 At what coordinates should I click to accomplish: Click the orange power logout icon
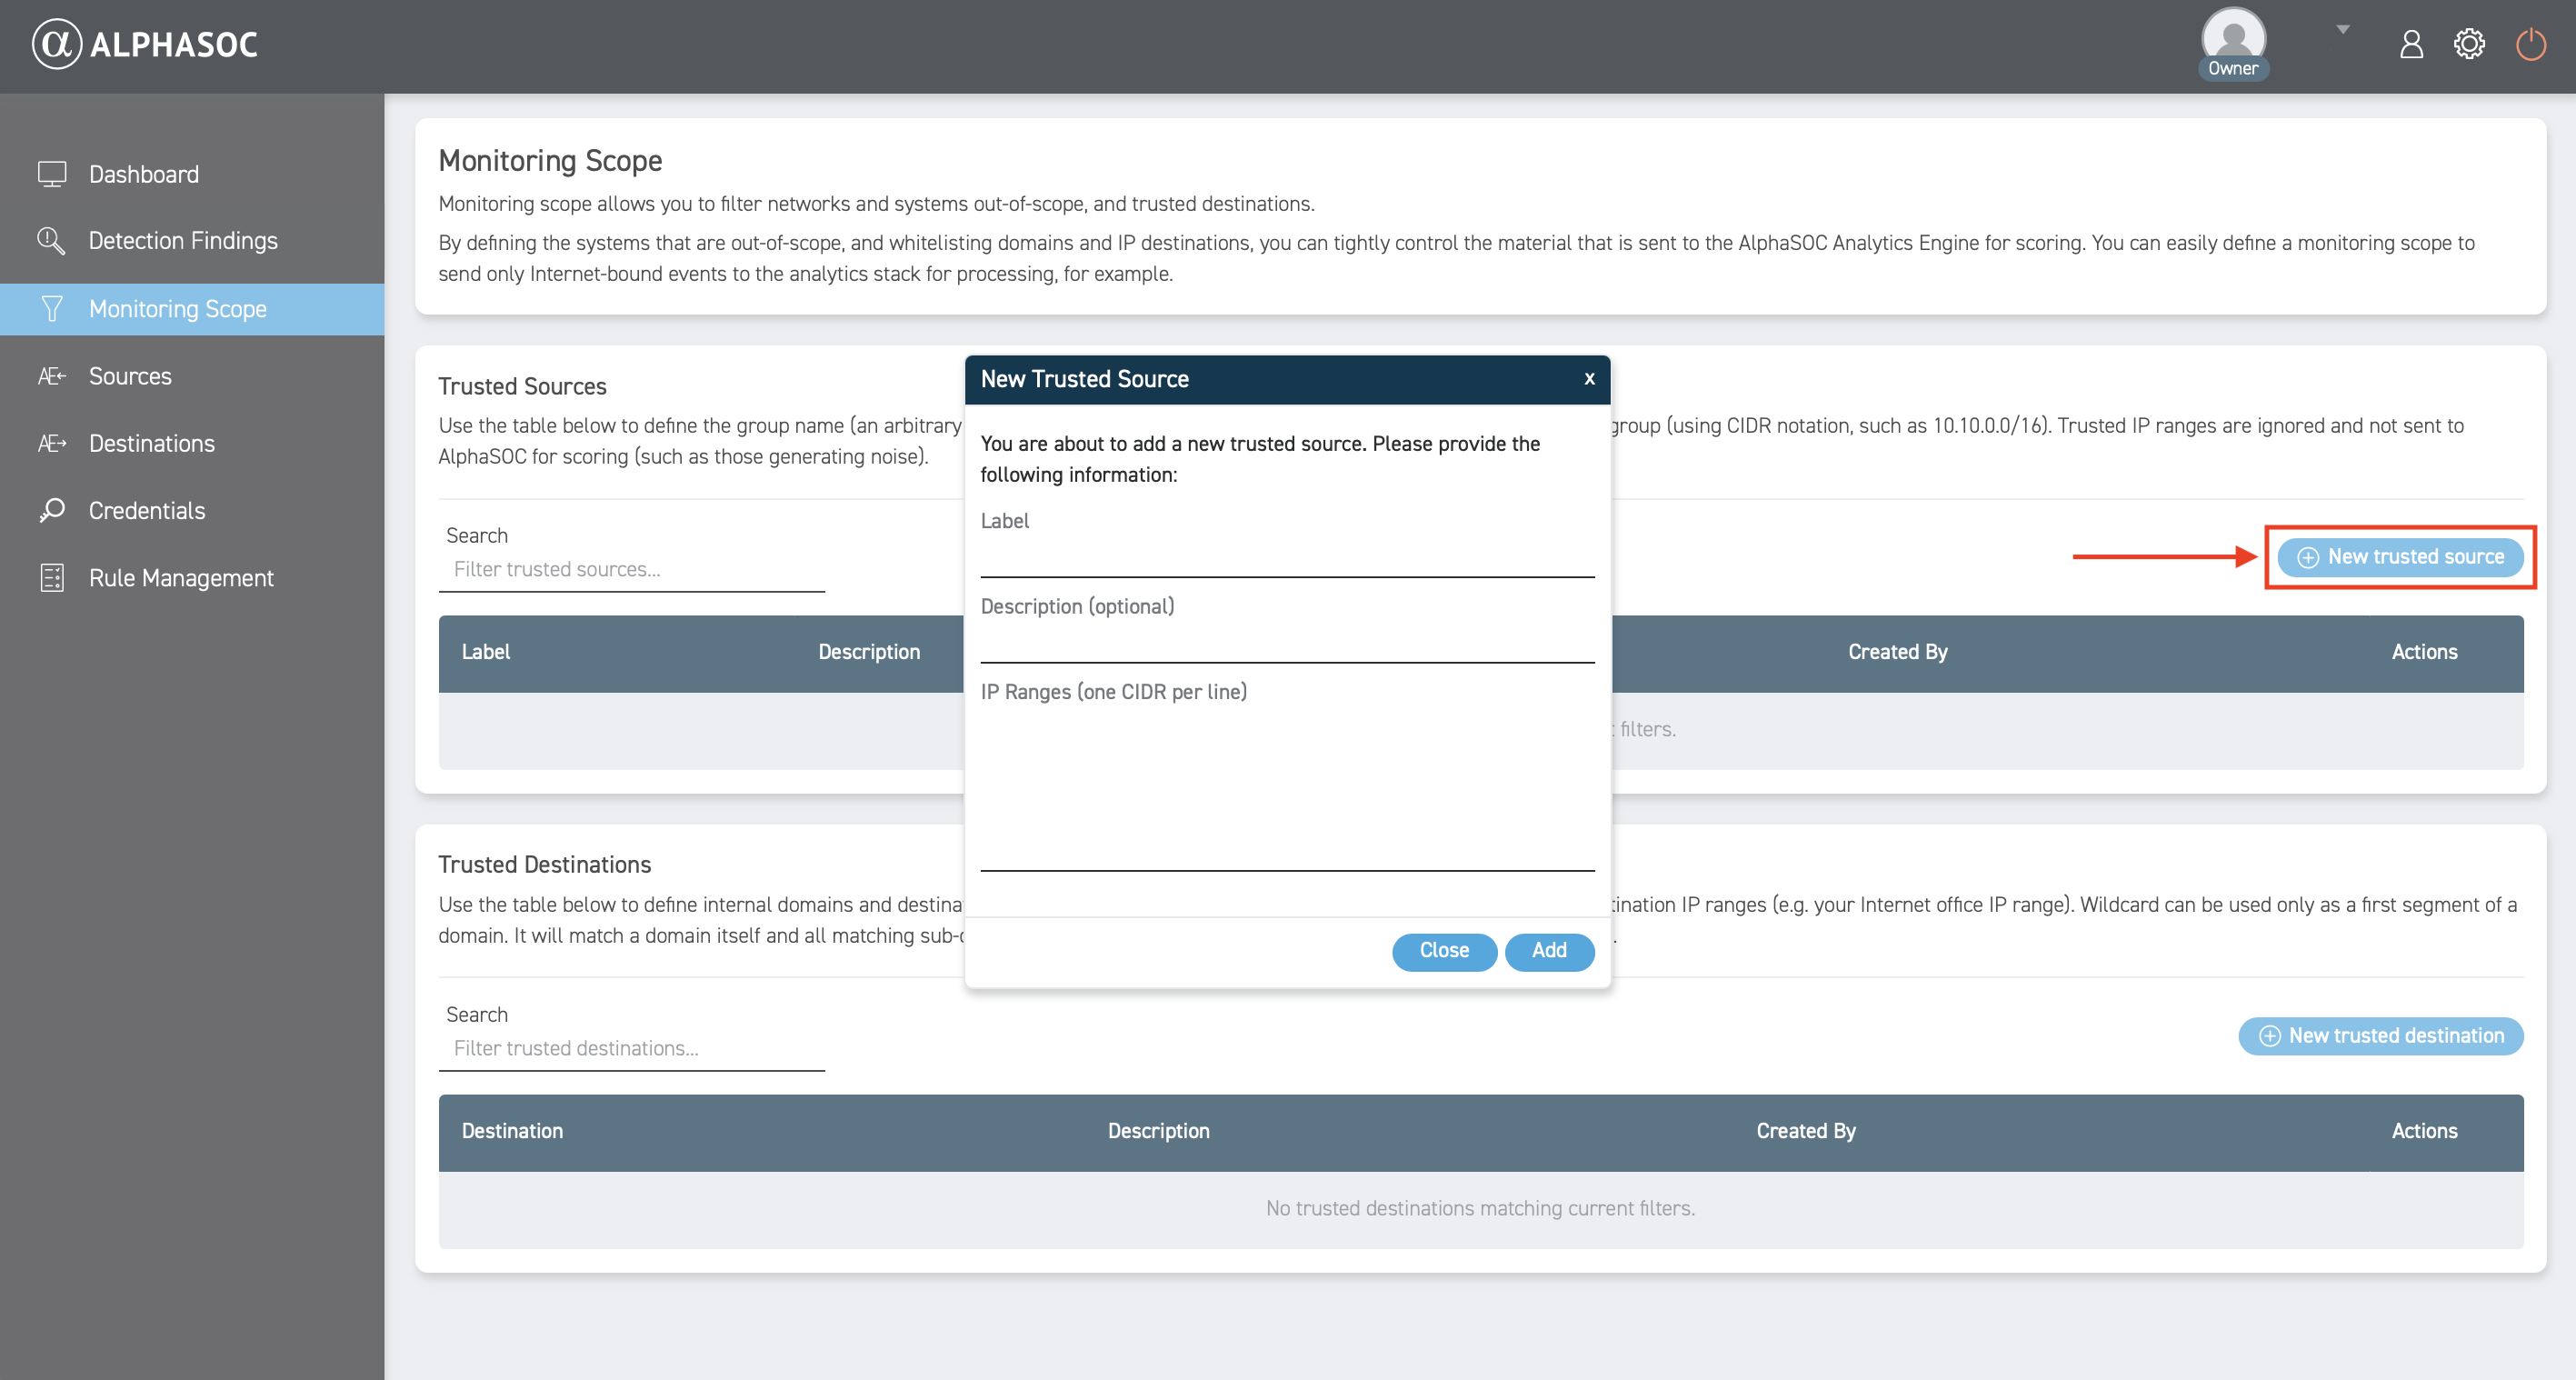click(x=2530, y=44)
